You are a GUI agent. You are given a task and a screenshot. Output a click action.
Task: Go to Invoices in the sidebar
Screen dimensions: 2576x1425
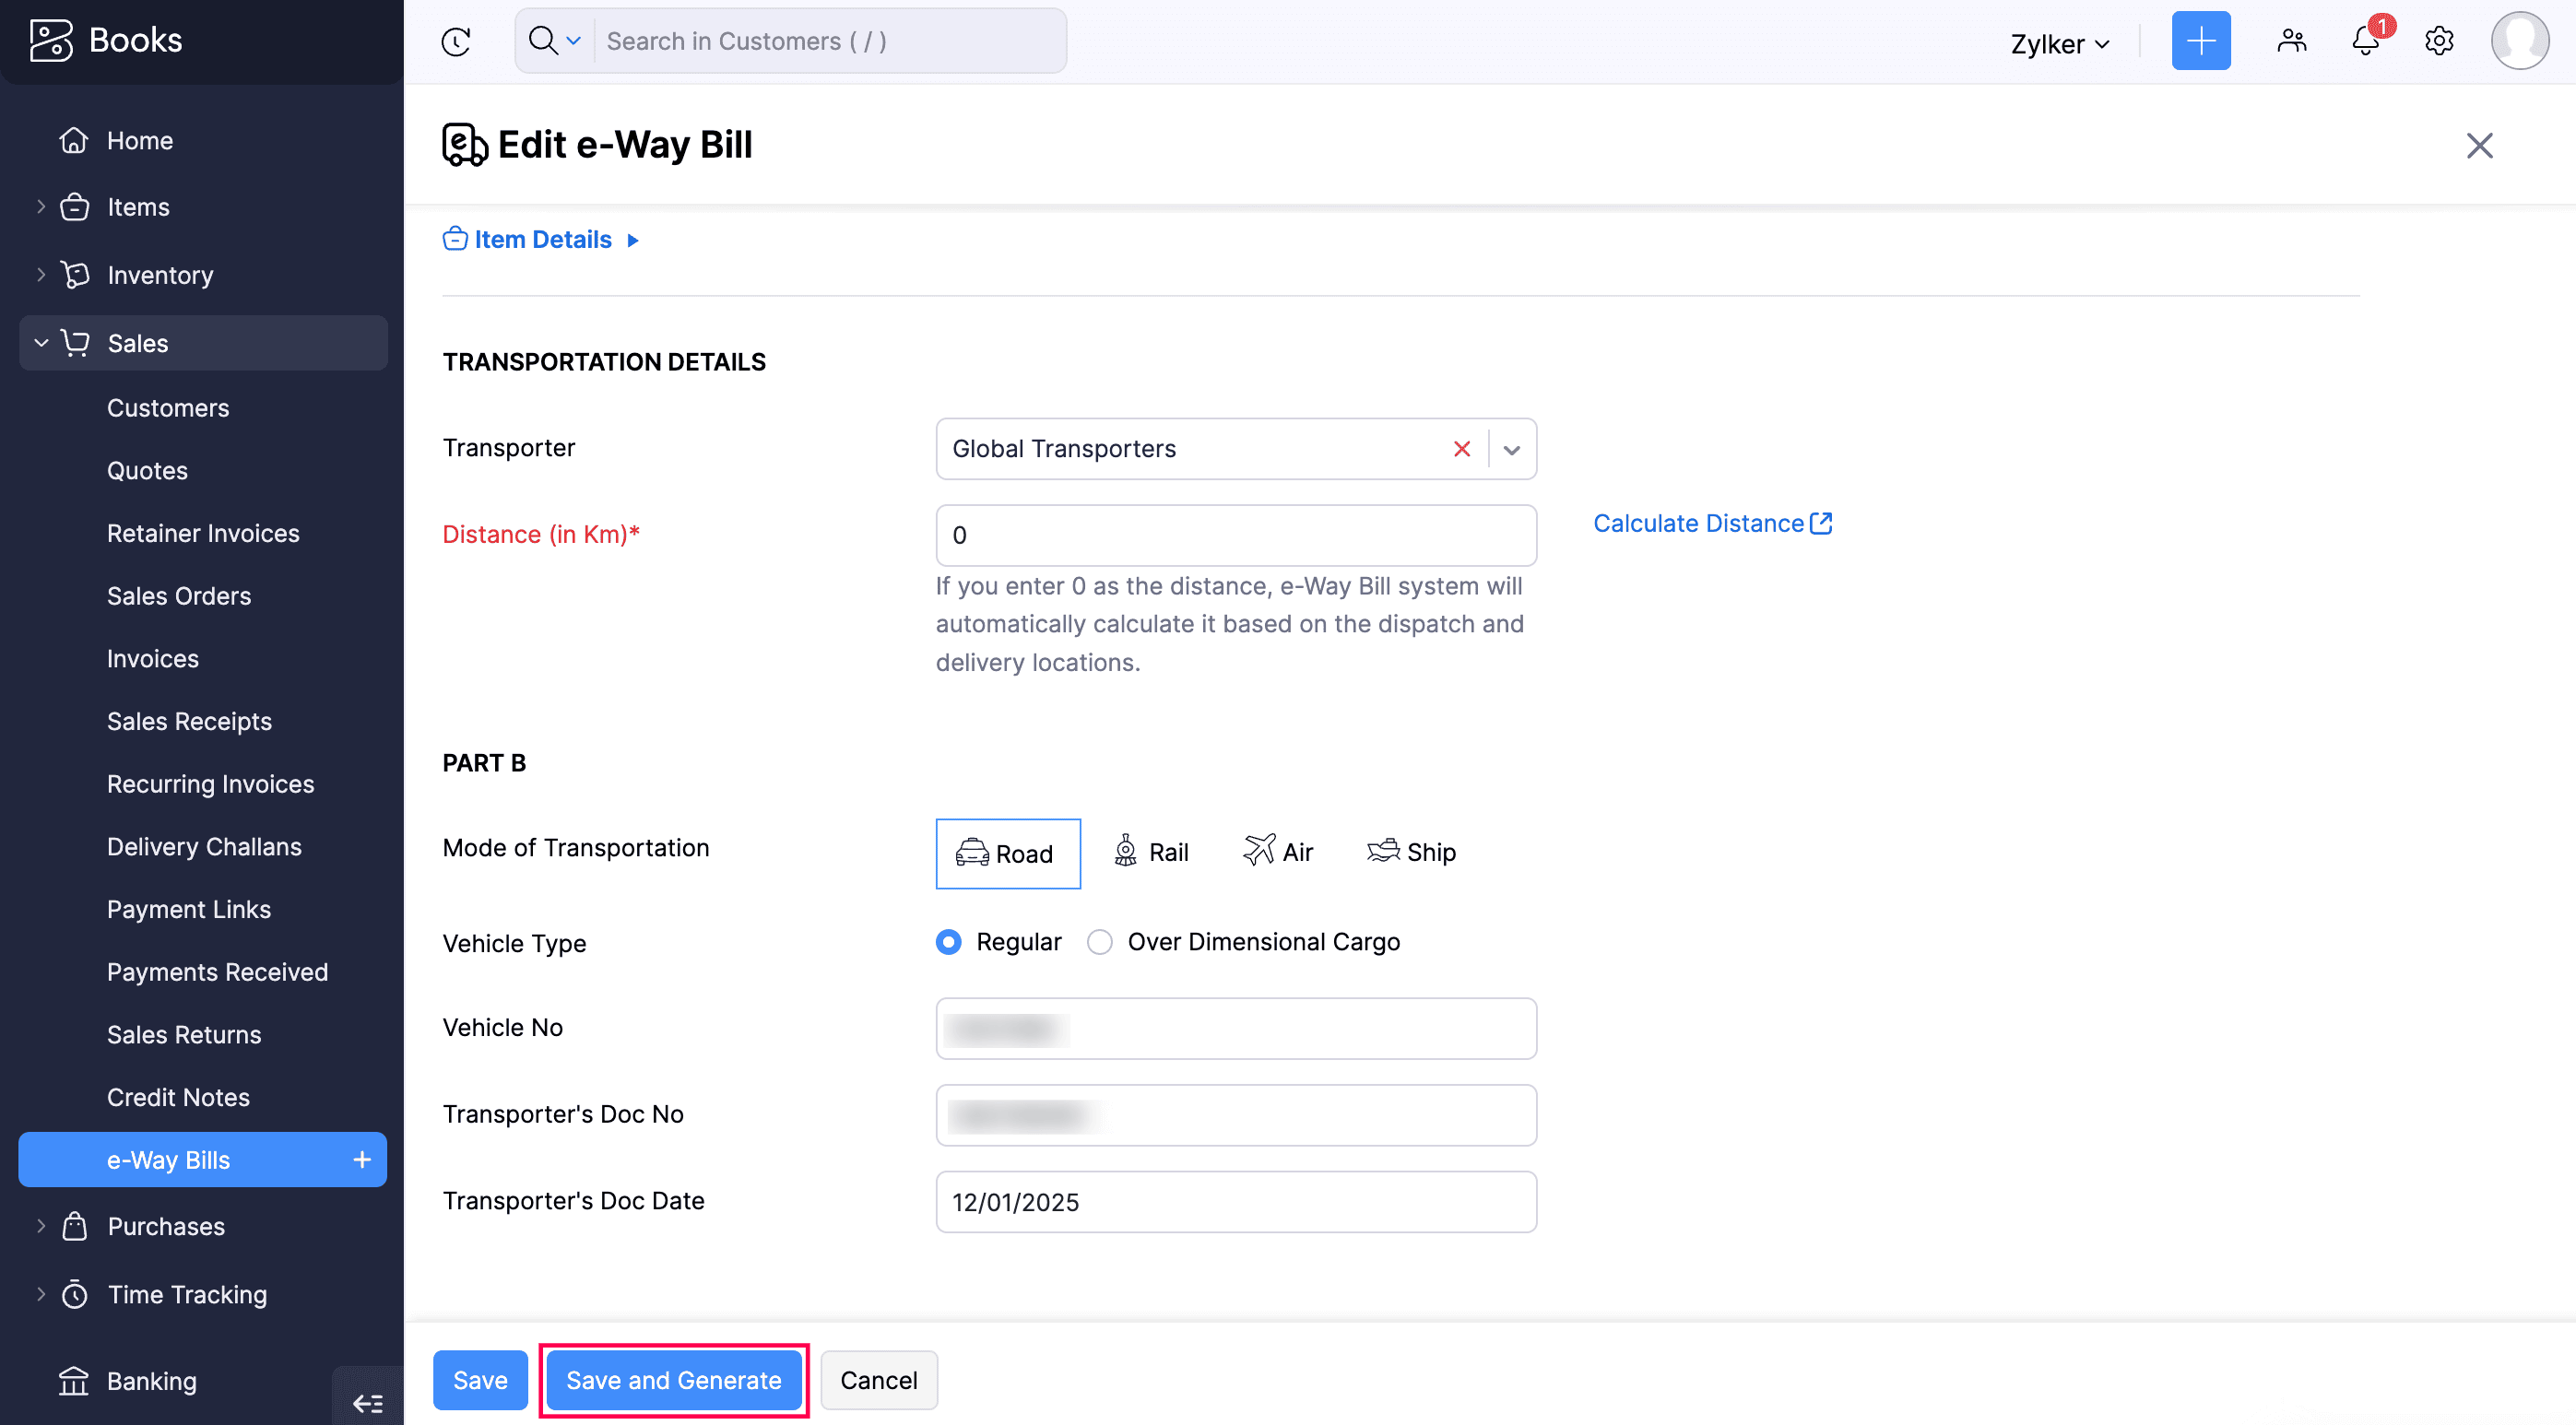click(153, 658)
